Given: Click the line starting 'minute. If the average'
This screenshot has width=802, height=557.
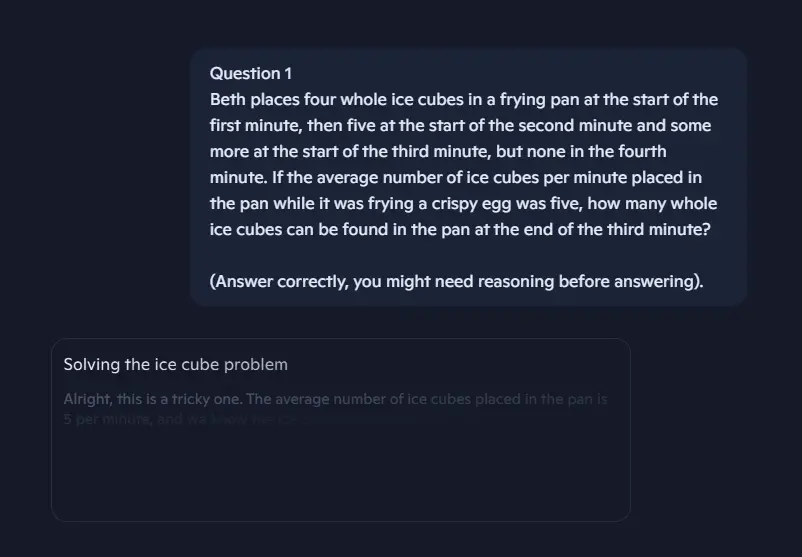Looking at the screenshot, I should (x=456, y=177).
